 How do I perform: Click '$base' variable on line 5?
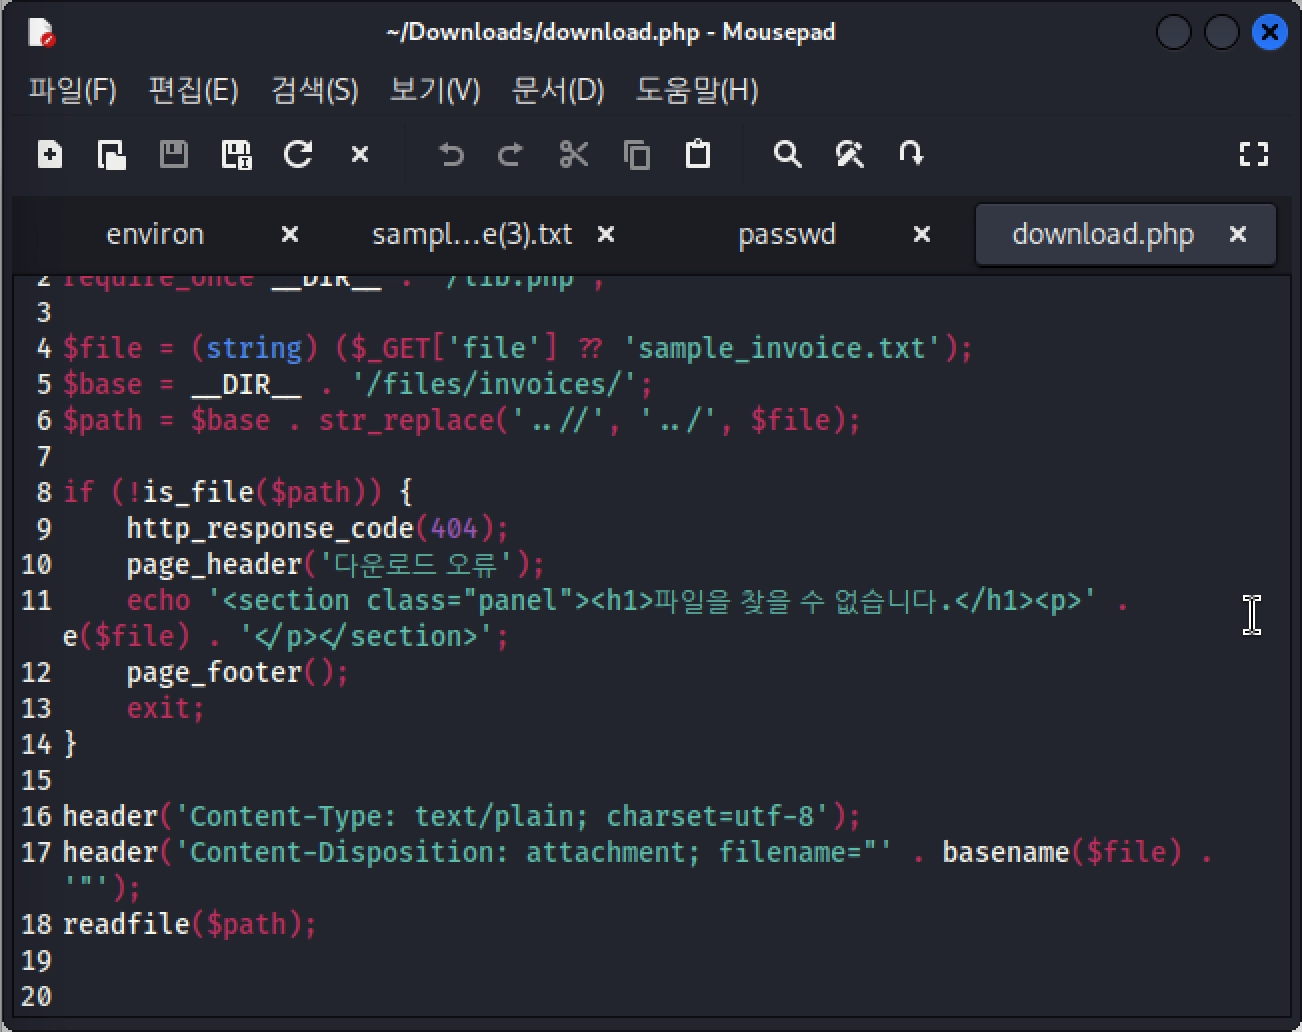point(103,384)
